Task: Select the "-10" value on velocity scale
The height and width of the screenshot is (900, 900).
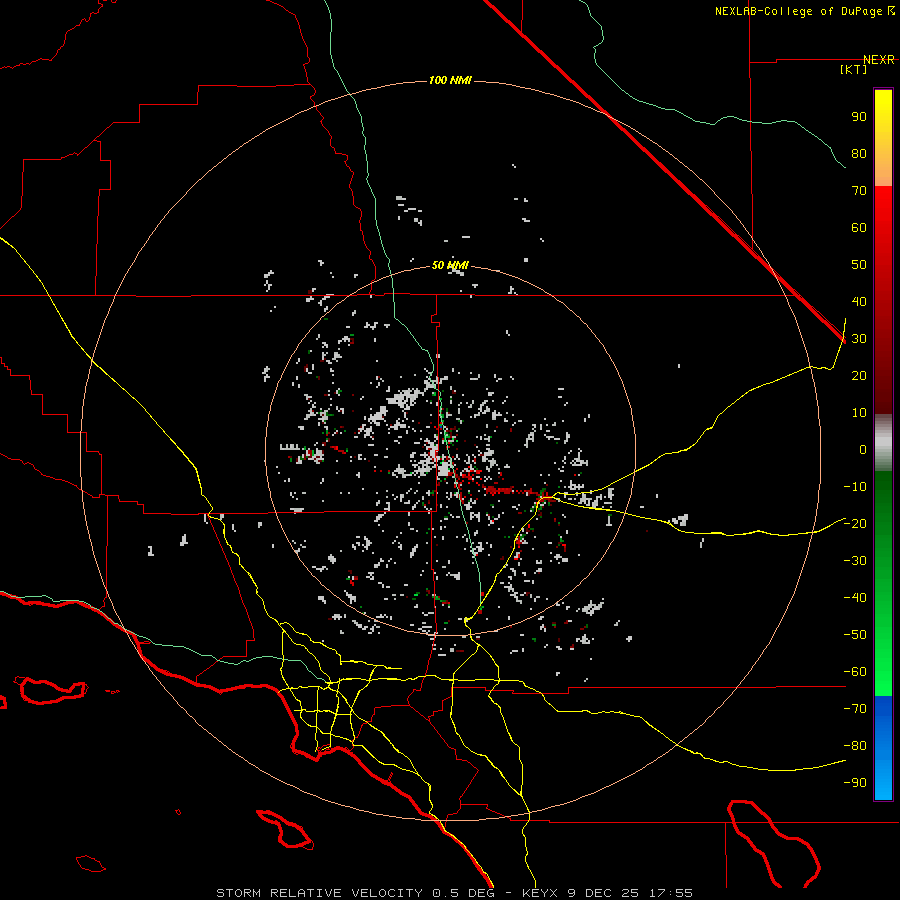Action: [855, 487]
